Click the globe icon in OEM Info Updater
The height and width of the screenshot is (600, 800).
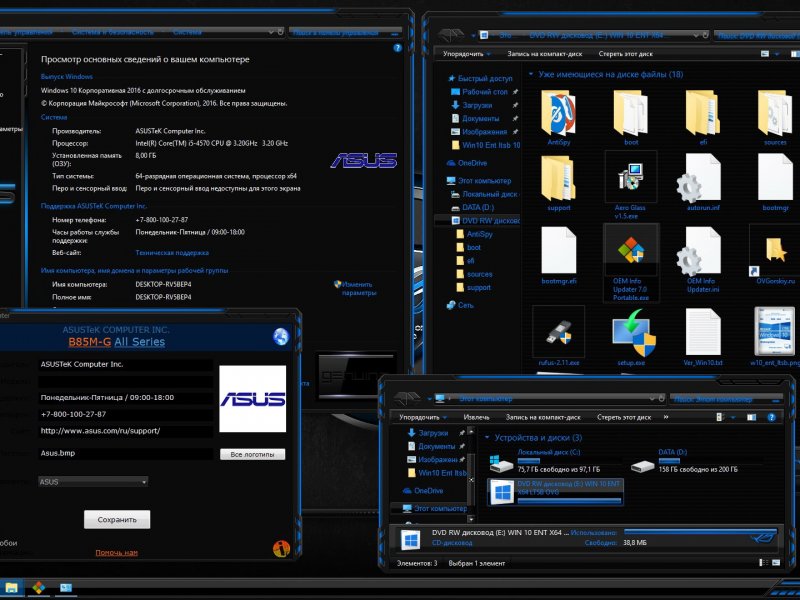[x=281, y=336]
